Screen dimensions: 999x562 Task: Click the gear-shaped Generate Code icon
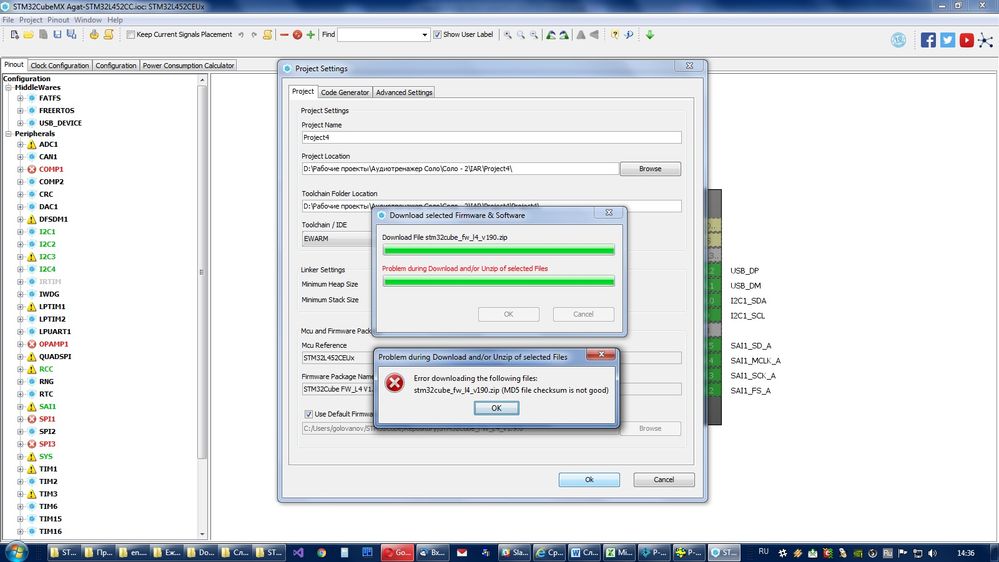[94, 34]
